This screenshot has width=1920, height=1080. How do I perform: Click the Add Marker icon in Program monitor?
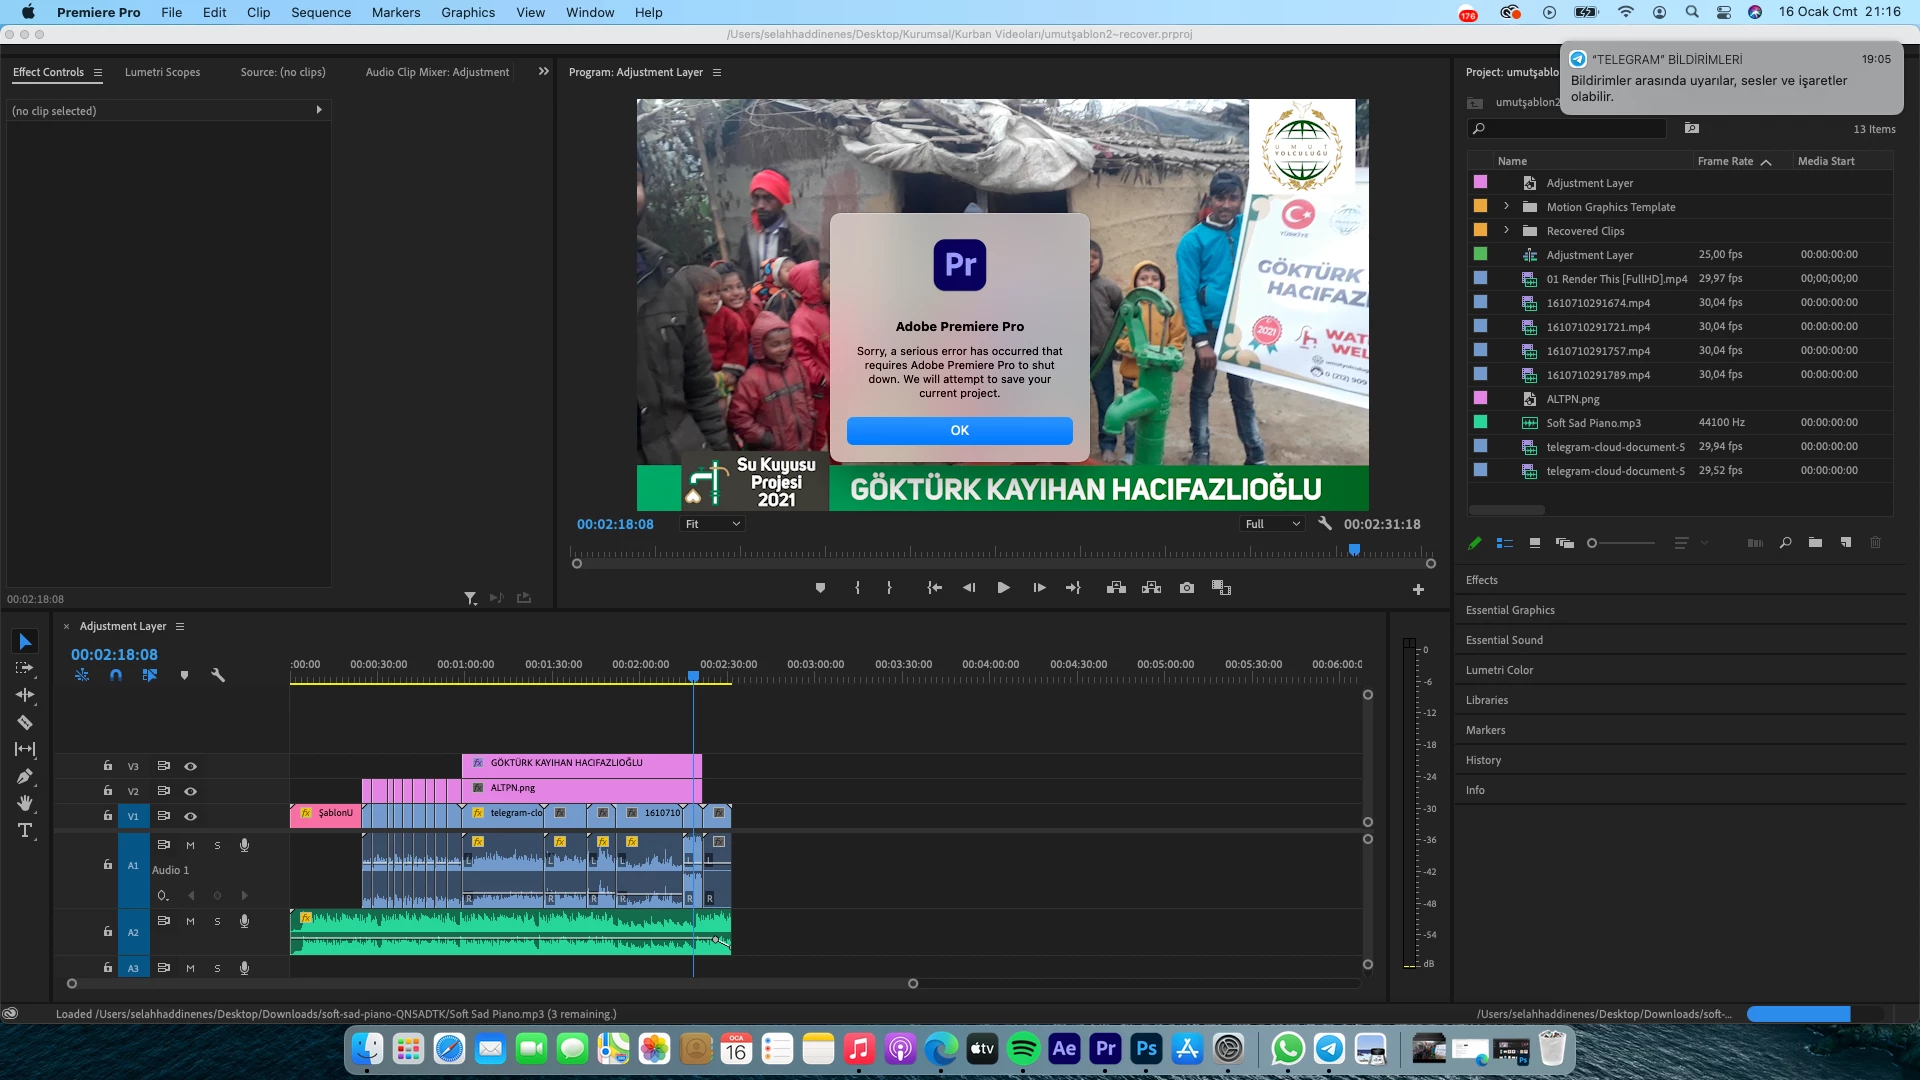coord(820,588)
